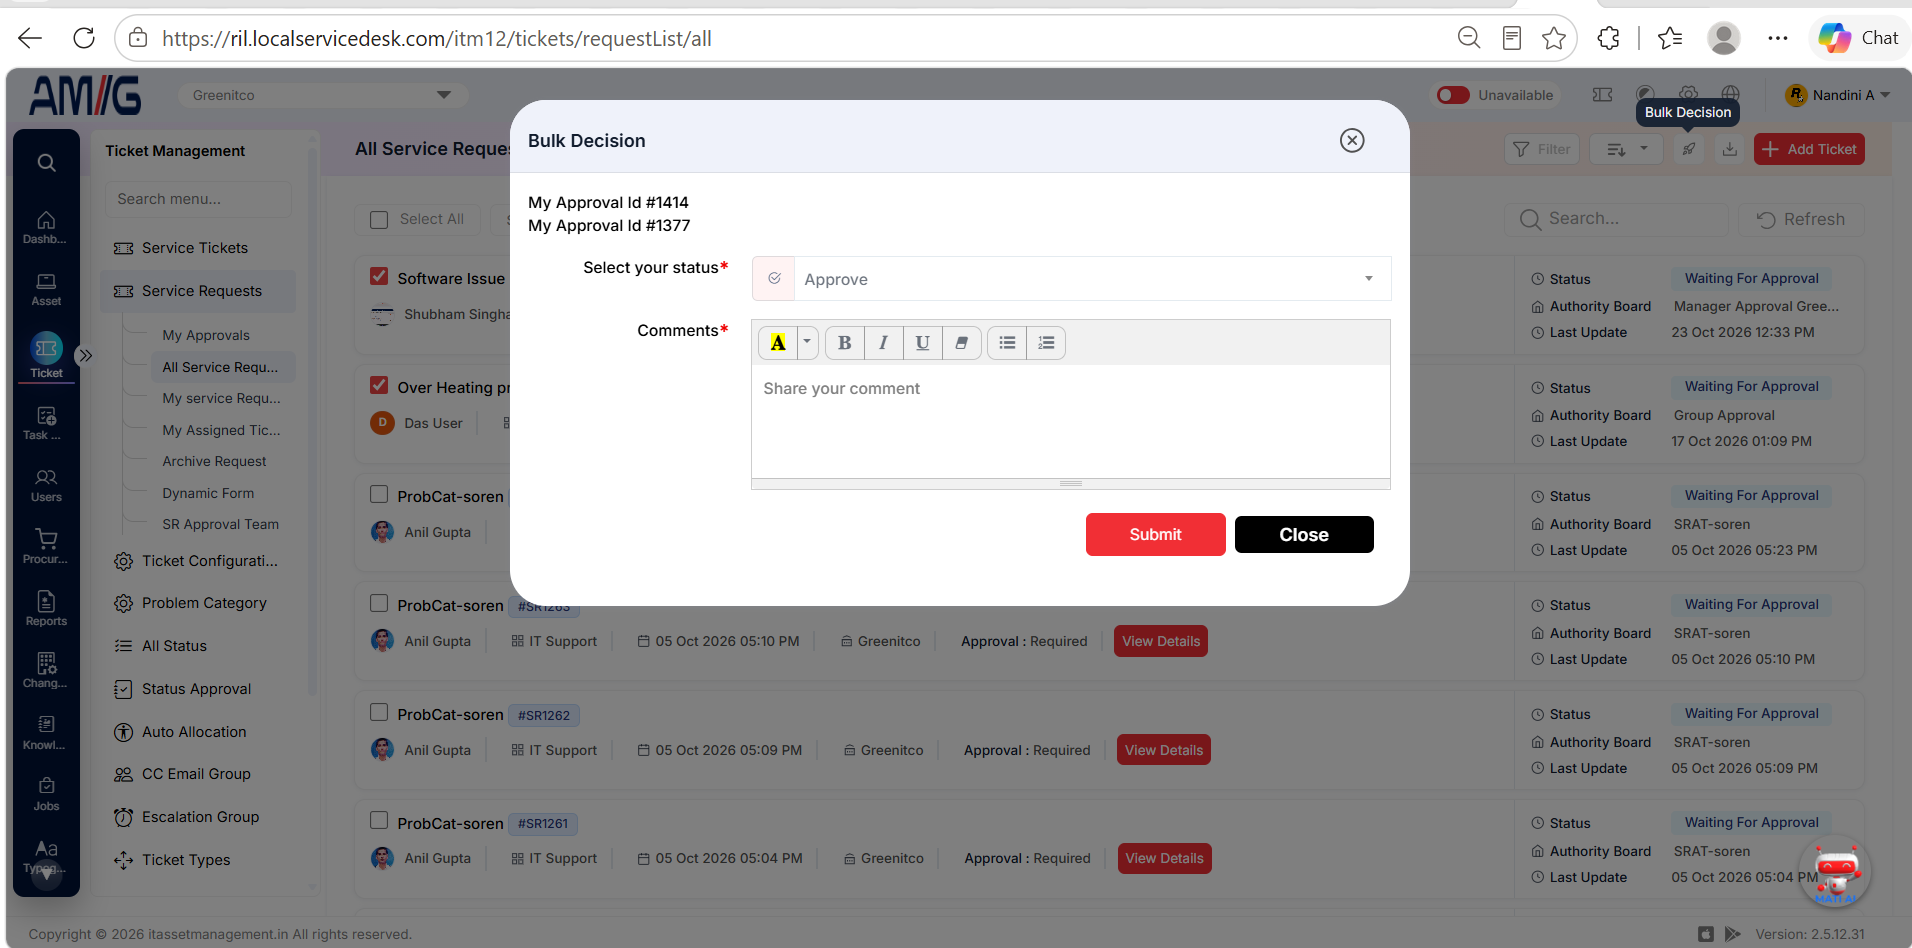Click the Italic formatting icon
This screenshot has width=1912, height=948.
pos(884,343)
